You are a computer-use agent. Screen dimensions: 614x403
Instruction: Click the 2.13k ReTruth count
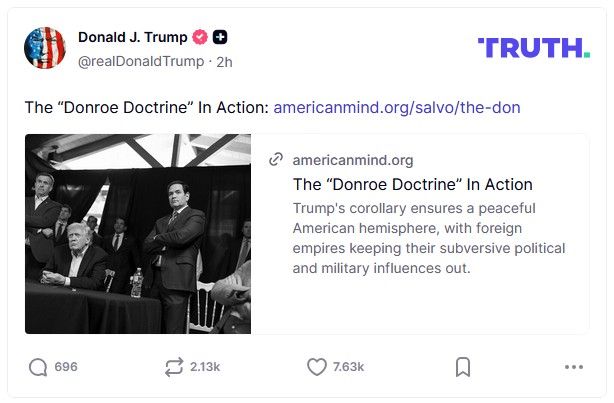click(x=205, y=367)
